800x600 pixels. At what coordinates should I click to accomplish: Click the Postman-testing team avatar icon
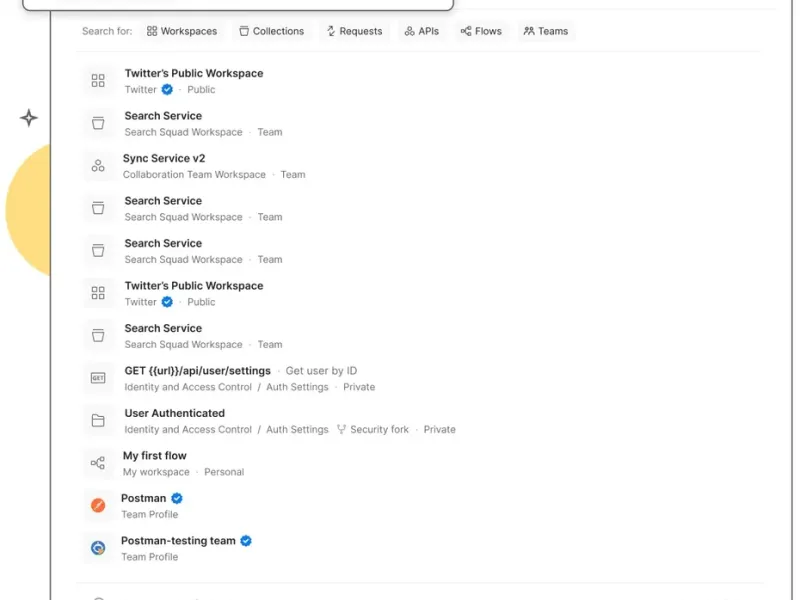pos(98,548)
